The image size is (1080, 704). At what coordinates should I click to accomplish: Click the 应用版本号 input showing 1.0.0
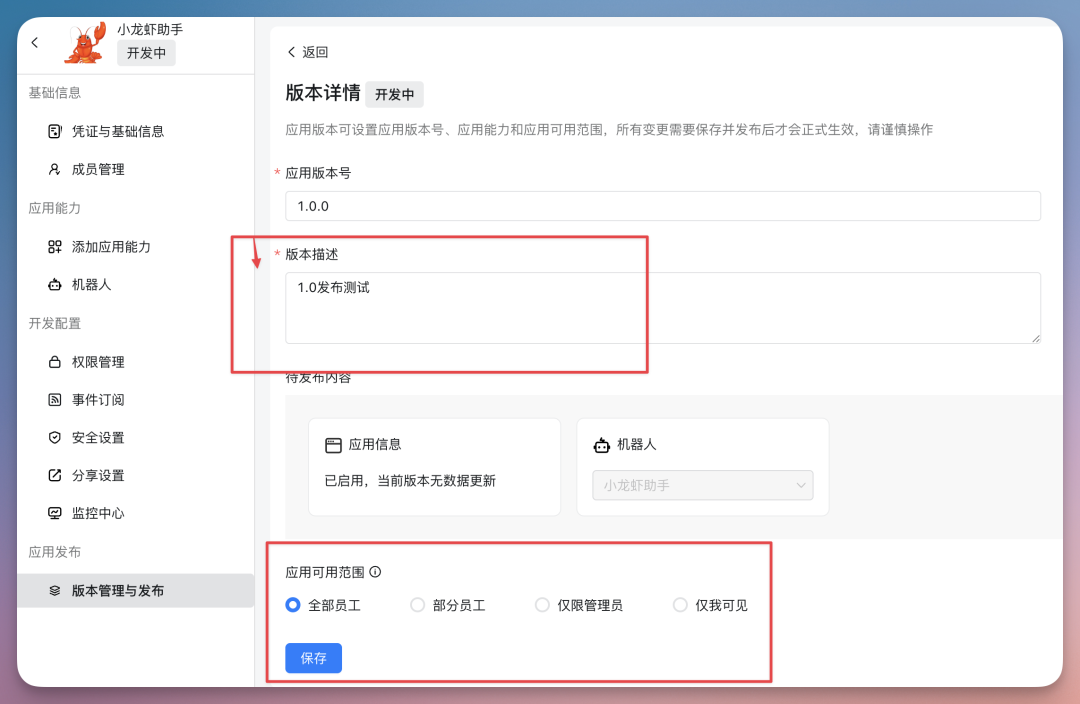tap(660, 206)
